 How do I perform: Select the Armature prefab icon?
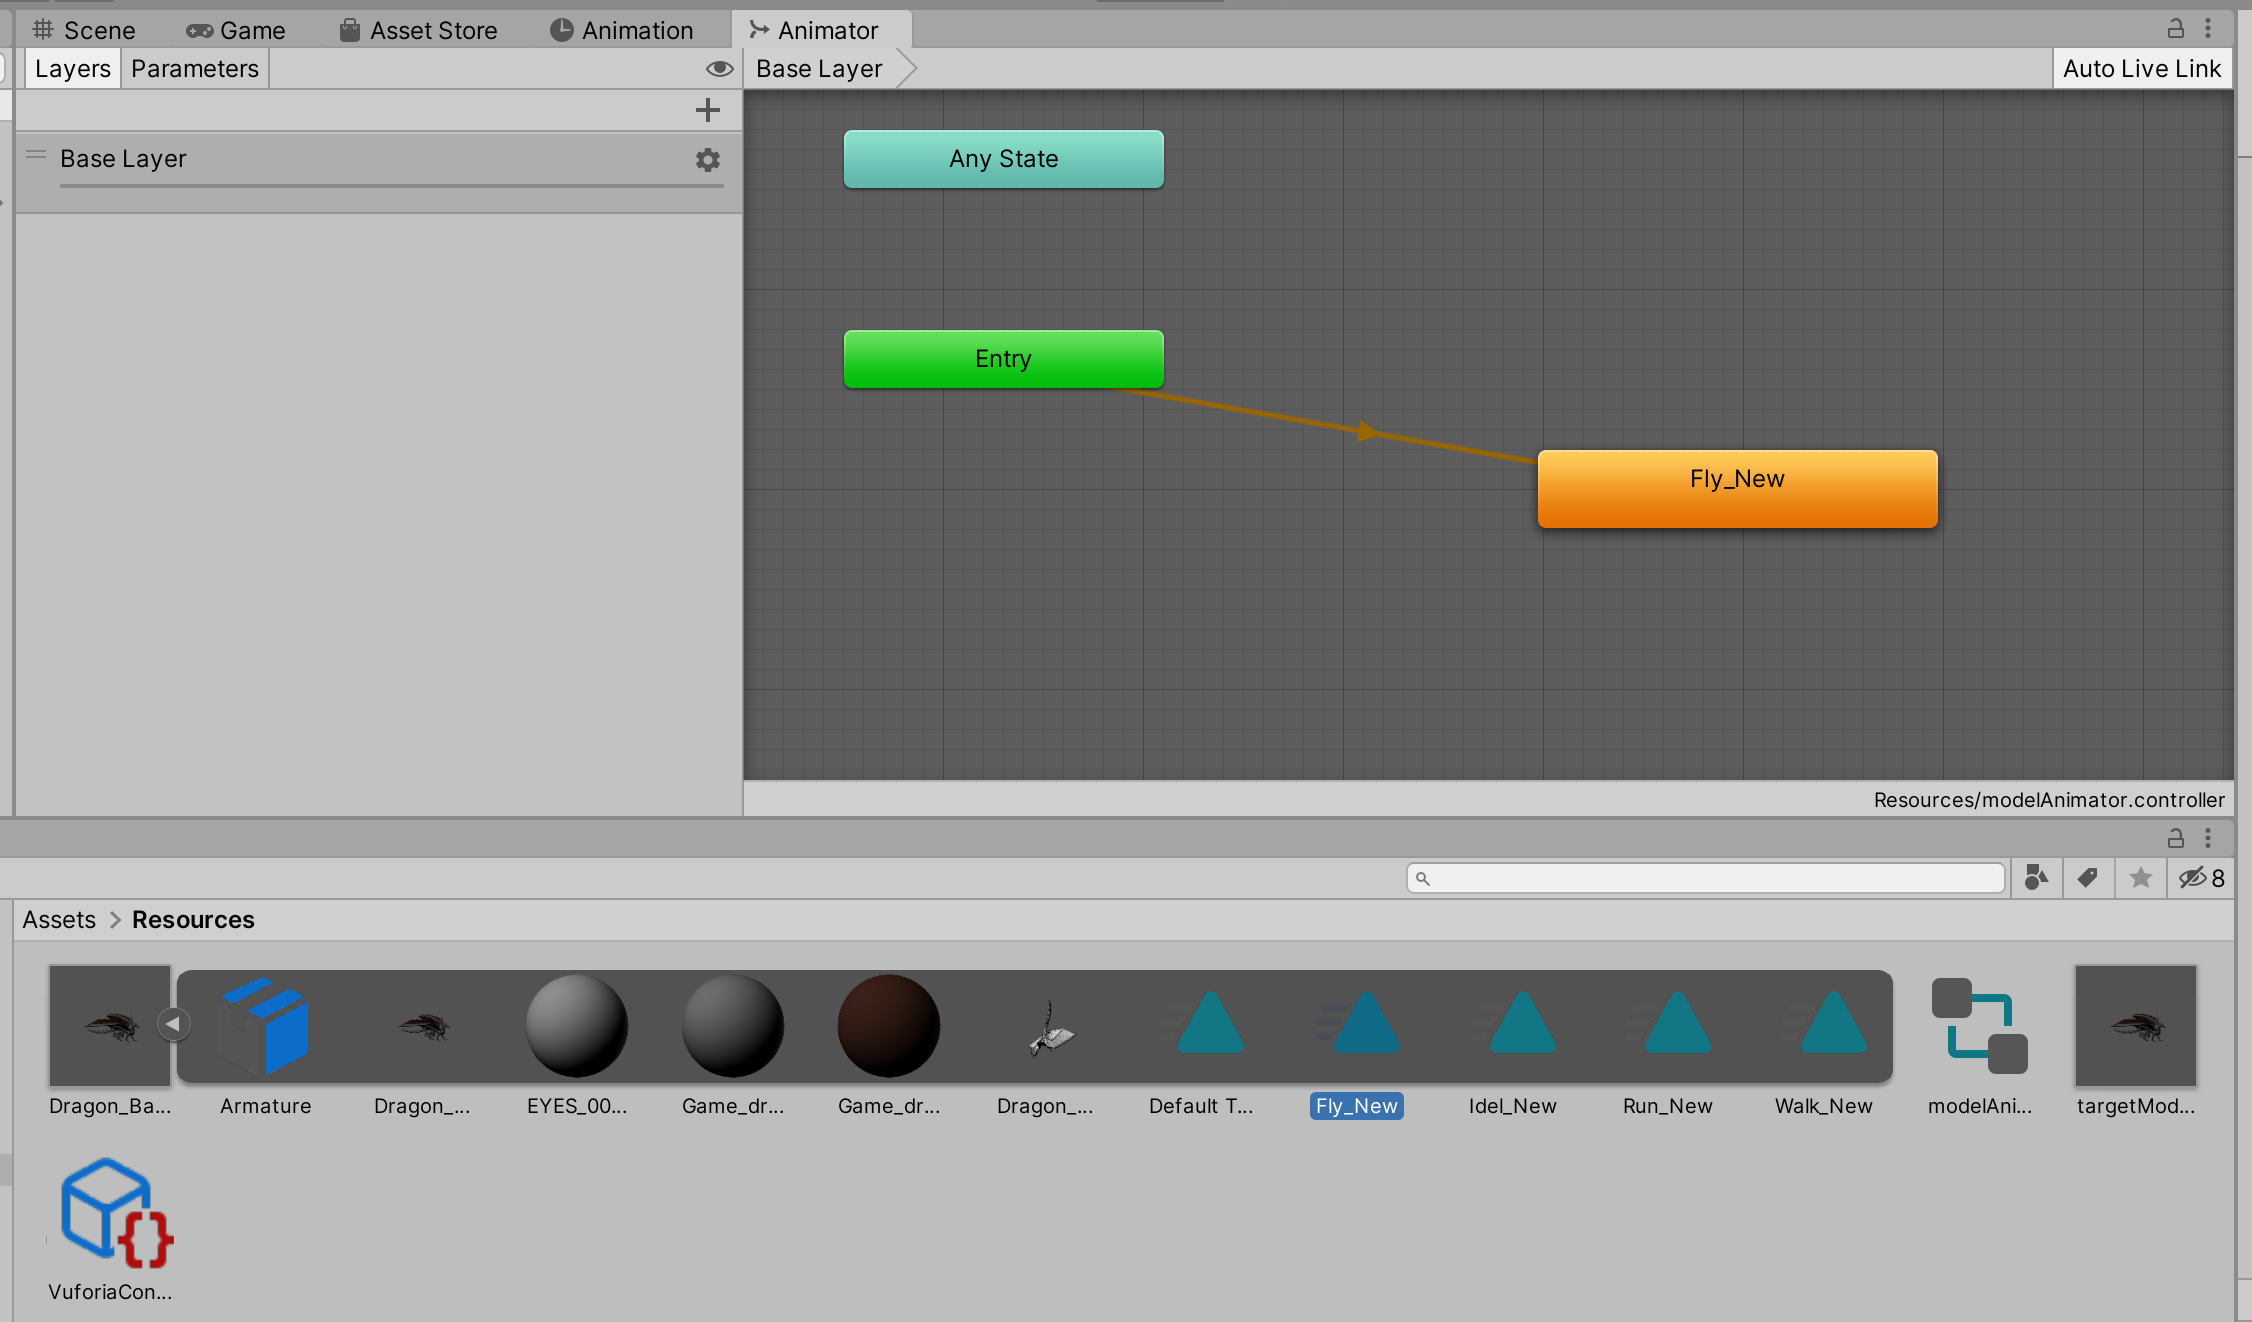pyautogui.click(x=265, y=1025)
